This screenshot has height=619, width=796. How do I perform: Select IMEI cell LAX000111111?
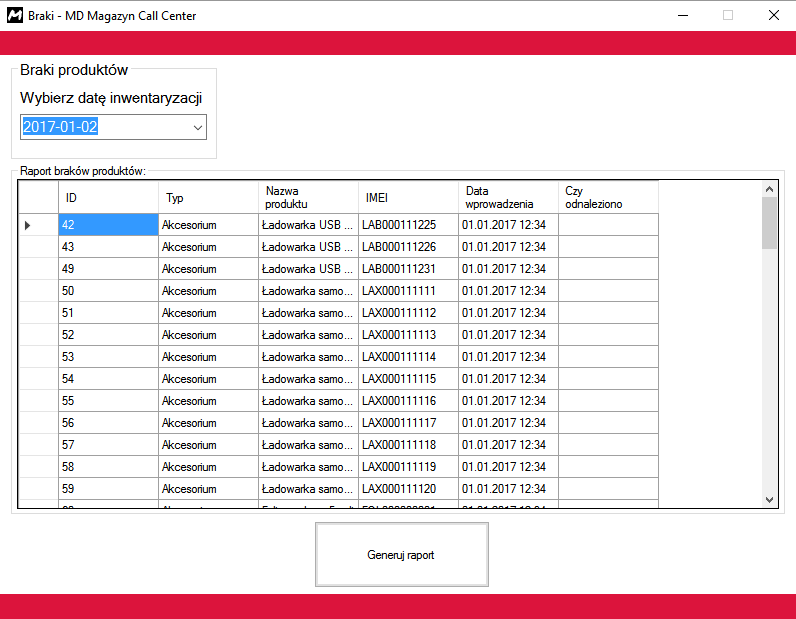409,291
